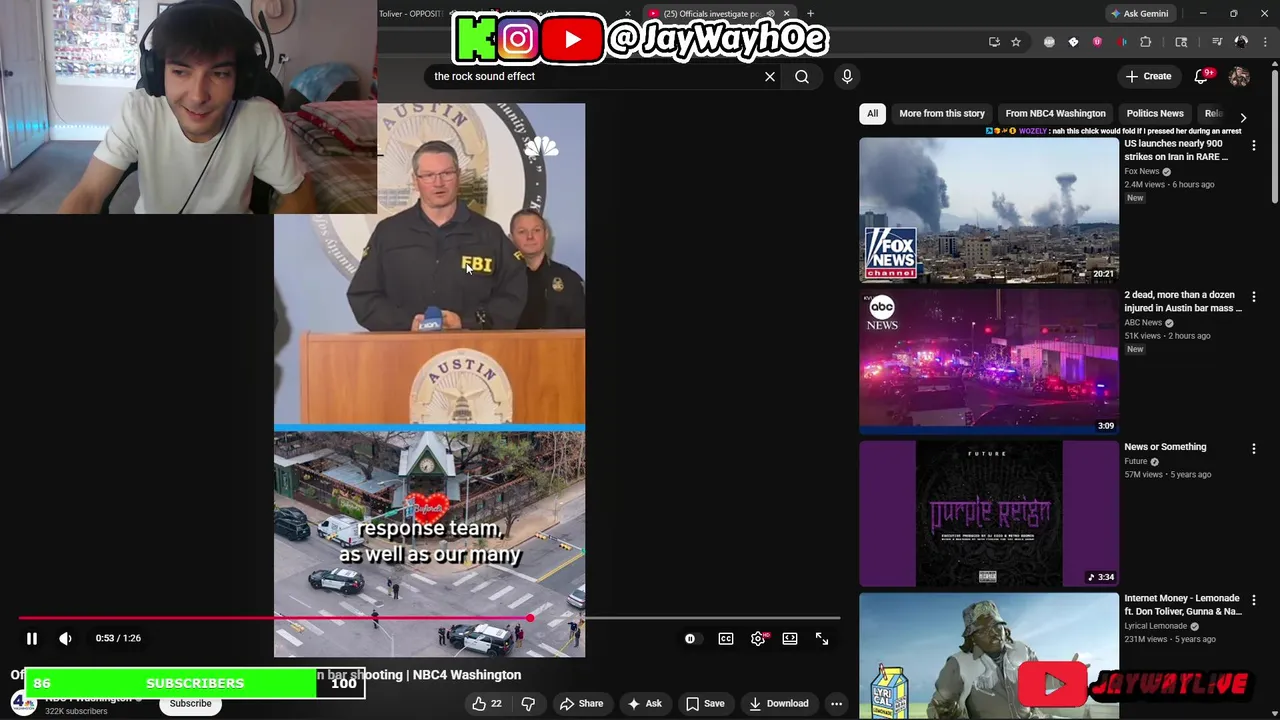The width and height of the screenshot is (1280, 720).
Task: Open YouTube notifications bell
Action: point(1202,76)
